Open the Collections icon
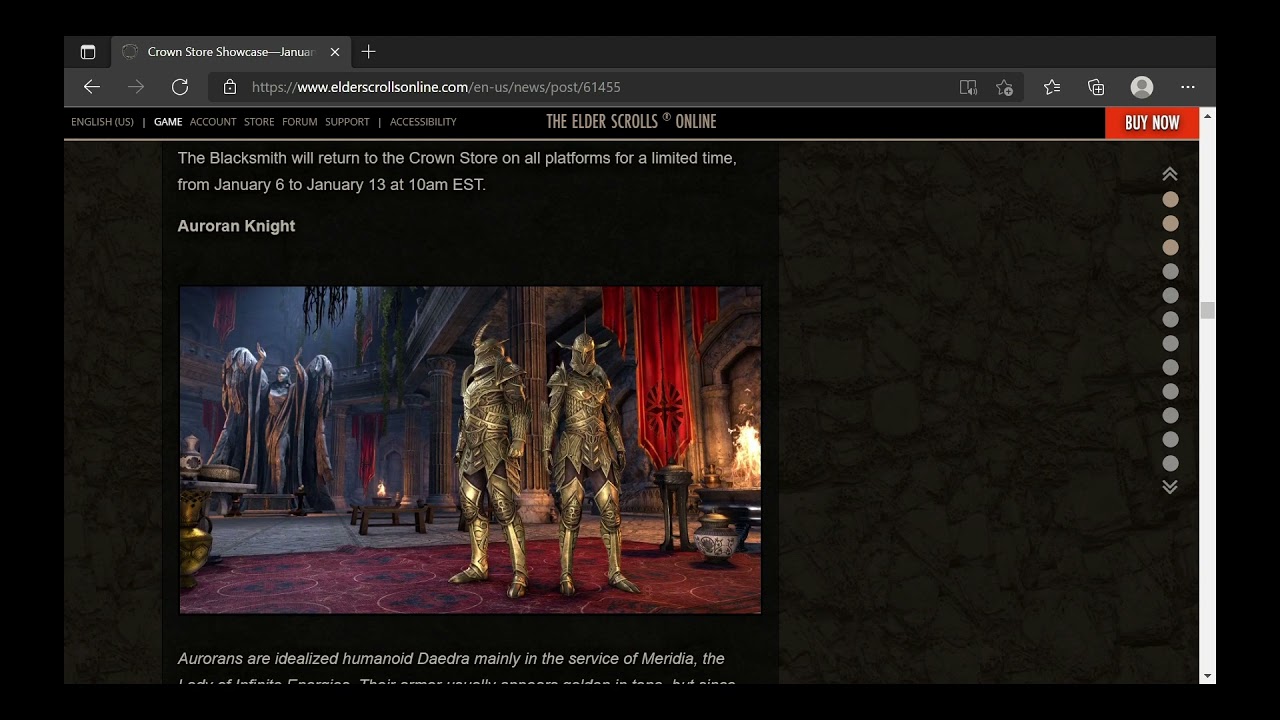This screenshot has width=1280, height=720. (x=1096, y=87)
